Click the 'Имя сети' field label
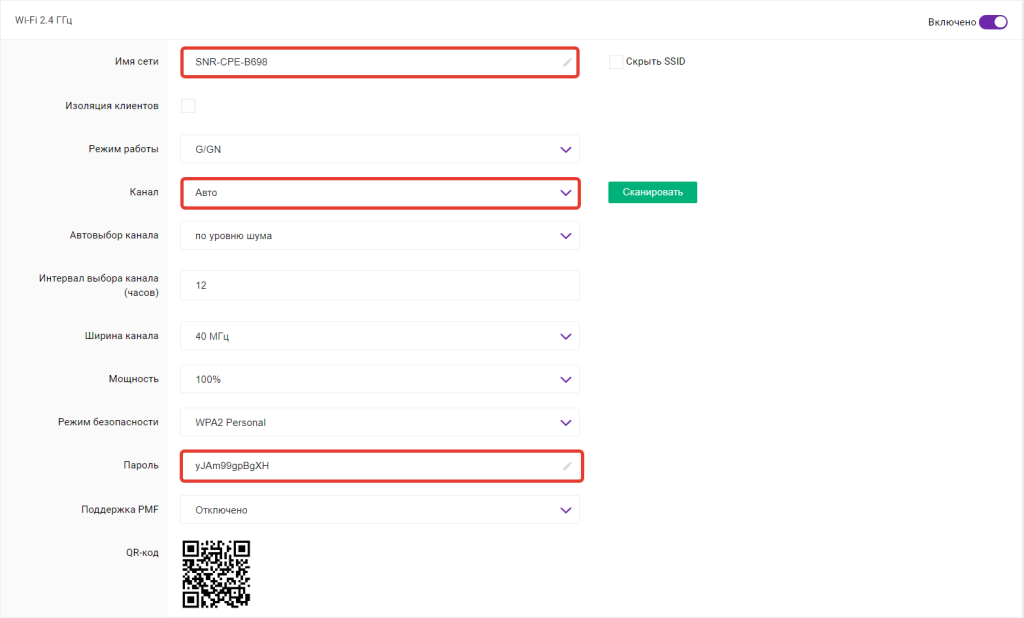 (136, 61)
